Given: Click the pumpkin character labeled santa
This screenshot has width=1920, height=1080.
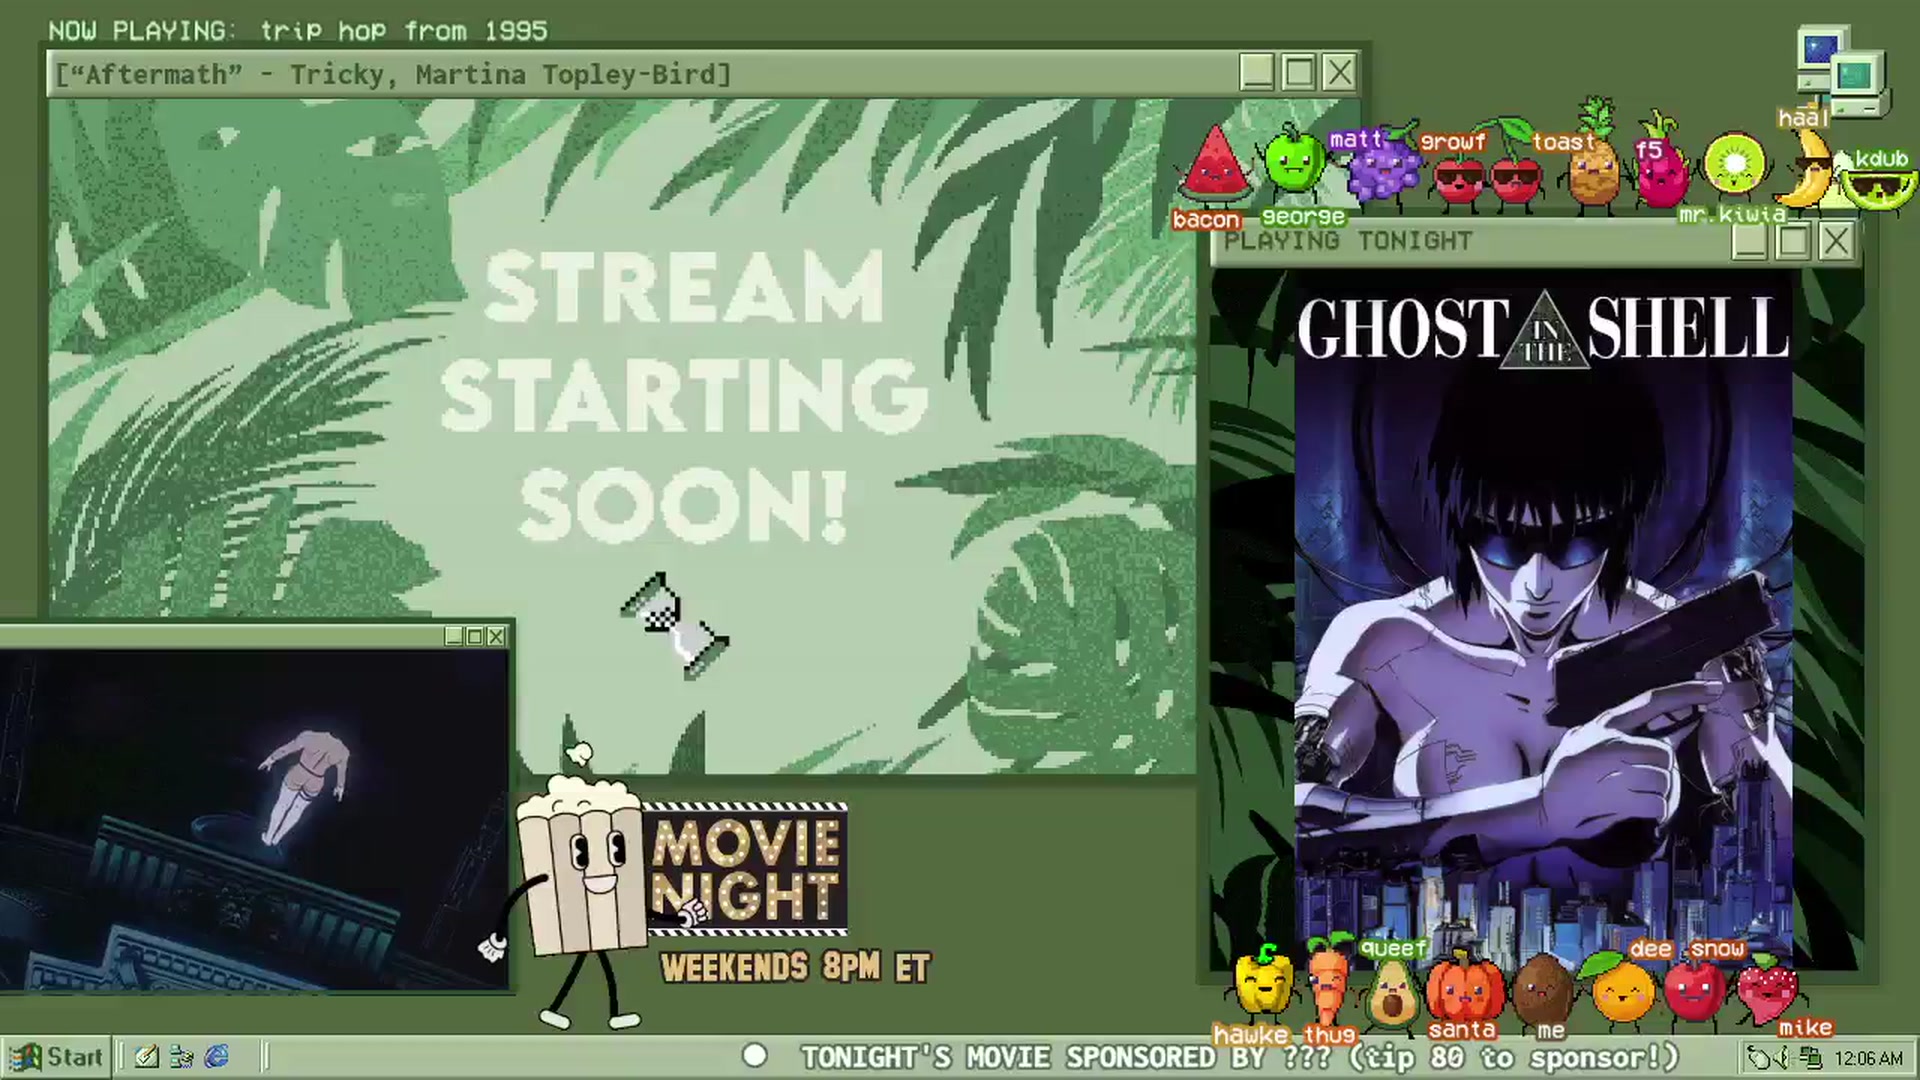Looking at the screenshot, I should click(x=1465, y=986).
